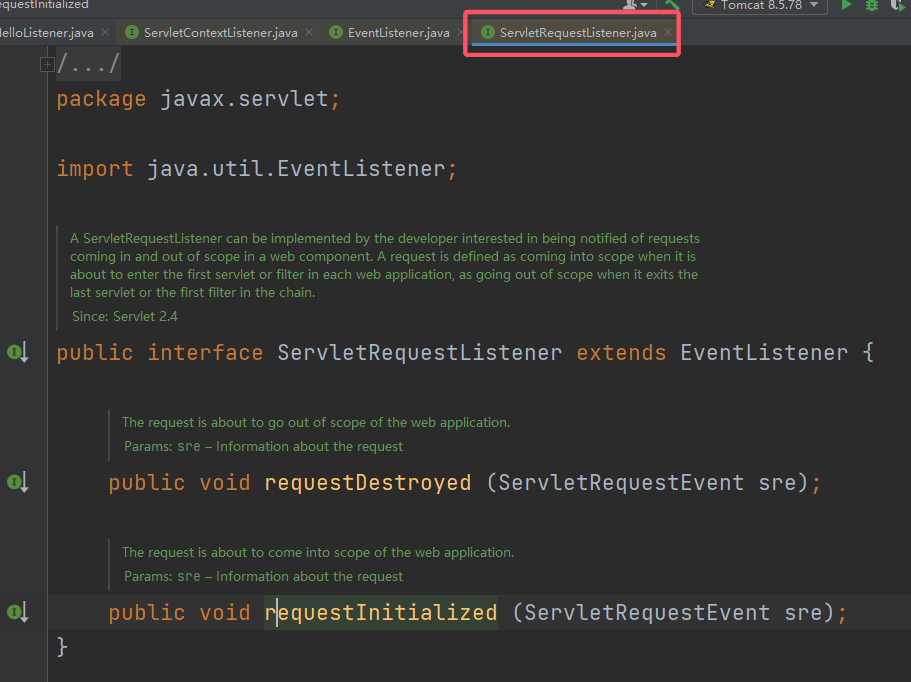Screen dimensions: 911x682
Task: Open the Tomcat 8.5.78 run configuration dropdown
Action: point(760,5)
